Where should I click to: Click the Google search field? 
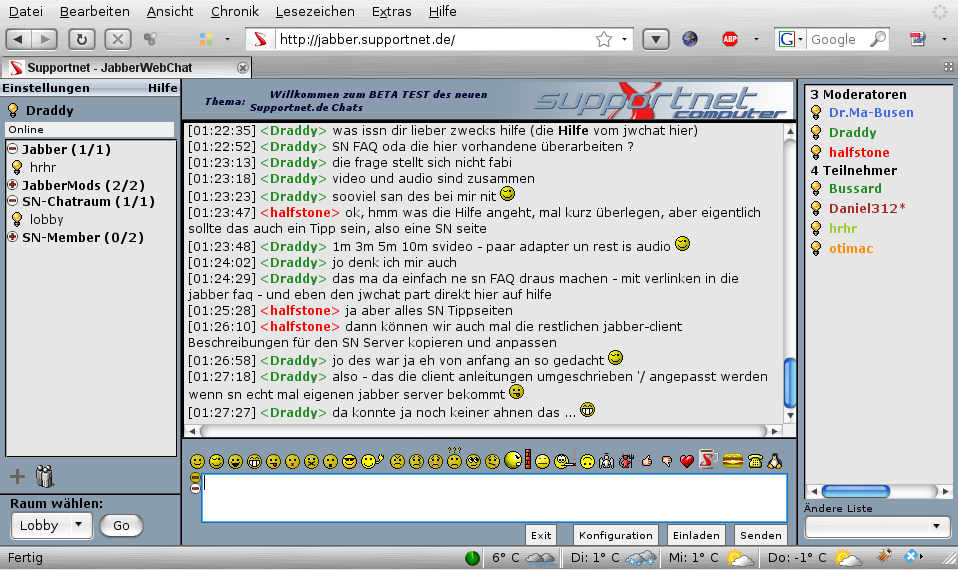coord(837,39)
